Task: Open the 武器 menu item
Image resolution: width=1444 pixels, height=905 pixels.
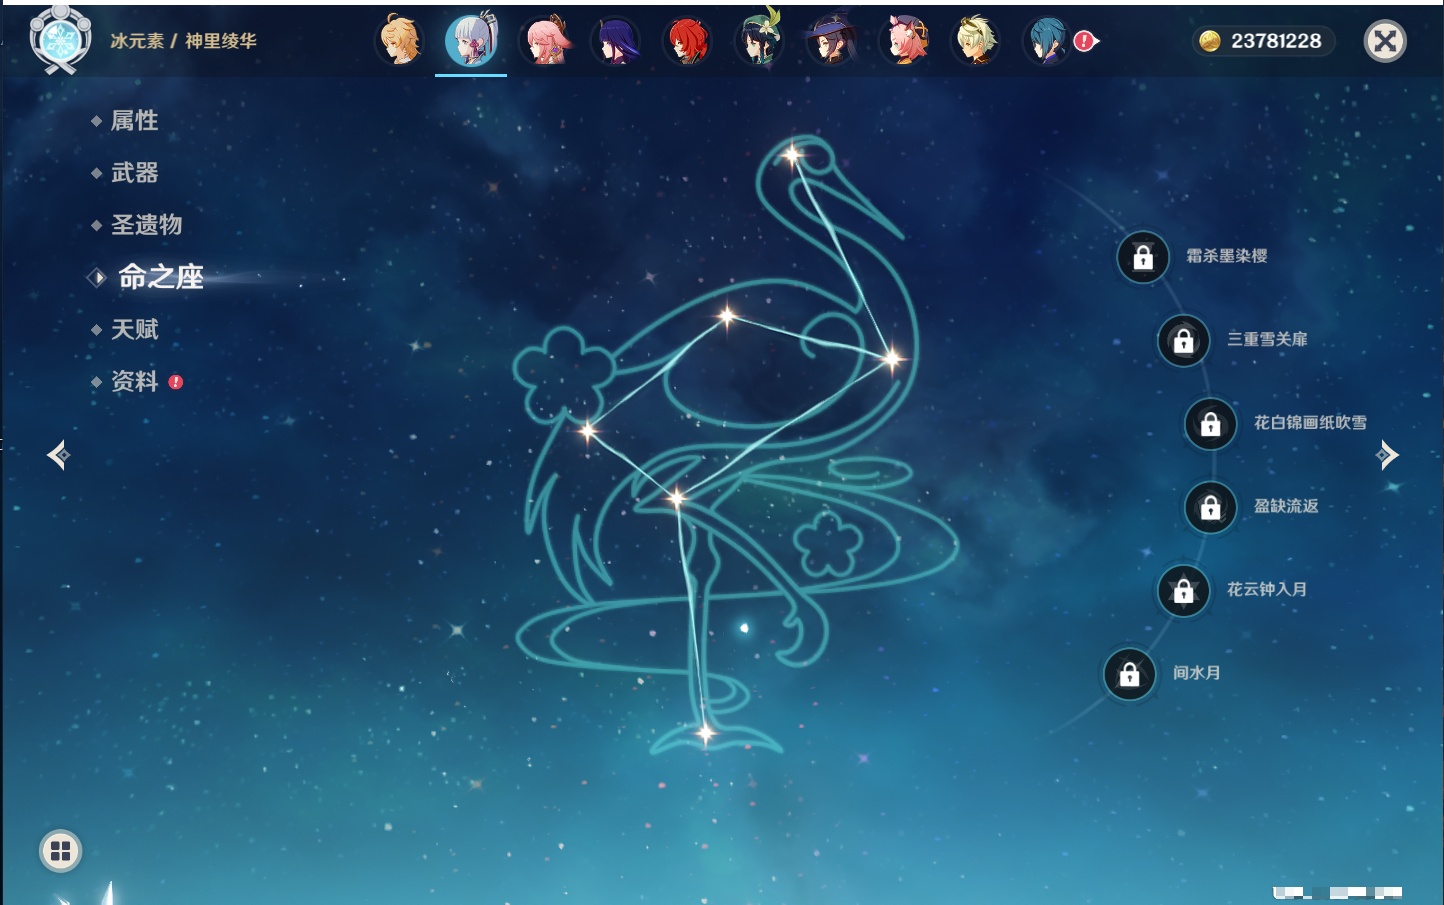Action: (x=134, y=173)
